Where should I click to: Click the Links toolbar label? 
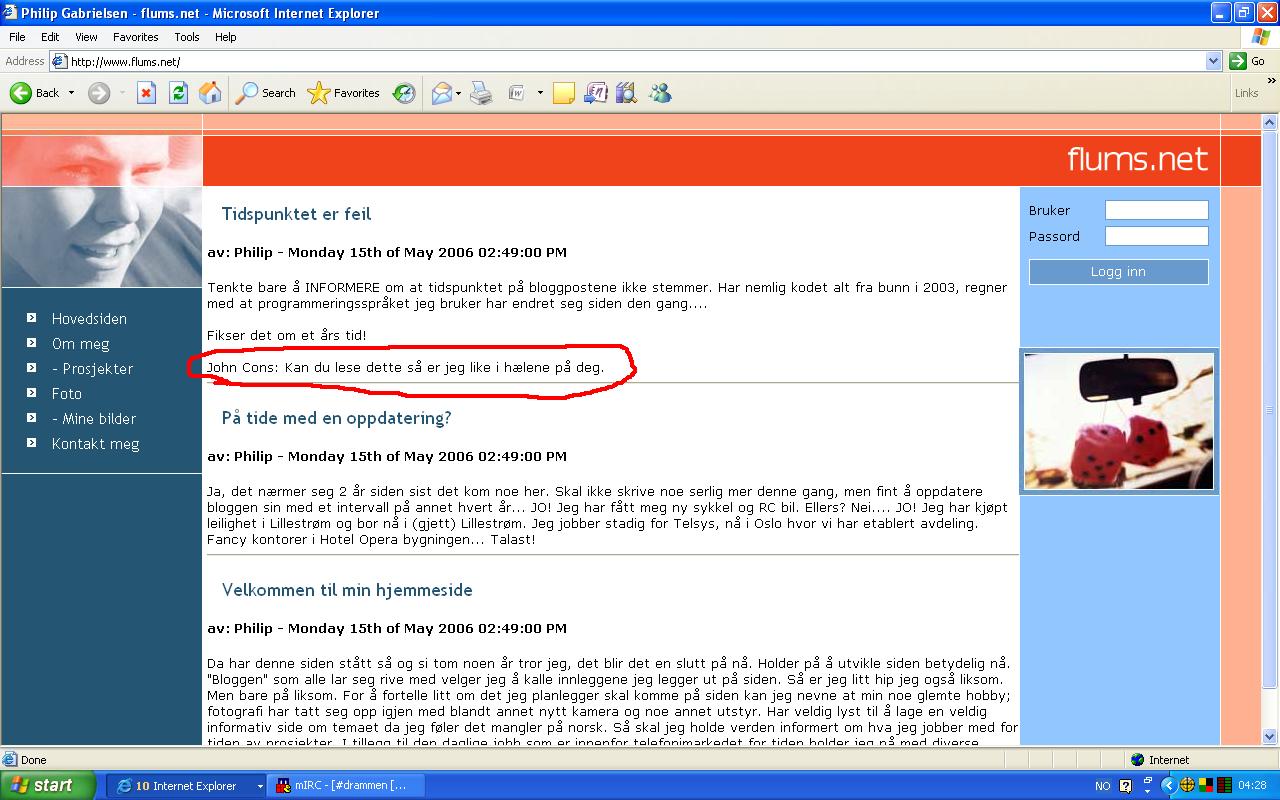coord(1247,93)
